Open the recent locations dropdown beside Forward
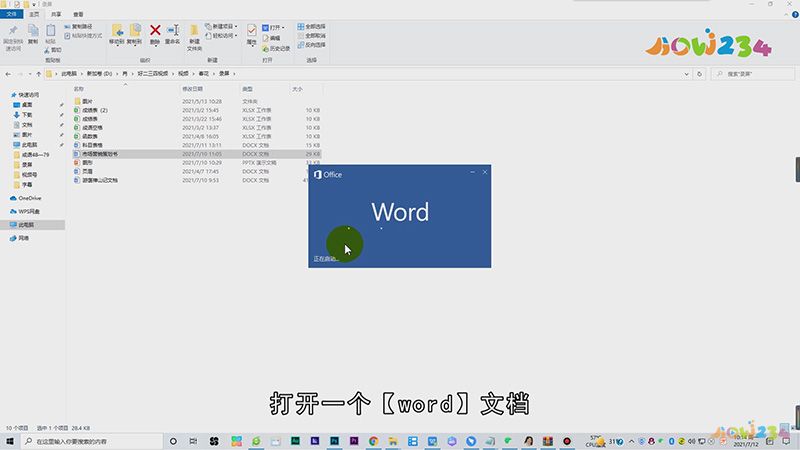Viewport: 800px width, 450px height. click(x=30, y=74)
